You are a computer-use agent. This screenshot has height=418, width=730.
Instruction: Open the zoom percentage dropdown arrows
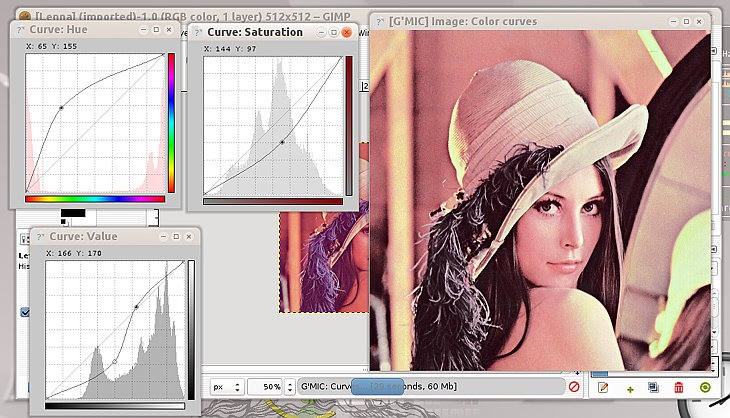coord(290,387)
